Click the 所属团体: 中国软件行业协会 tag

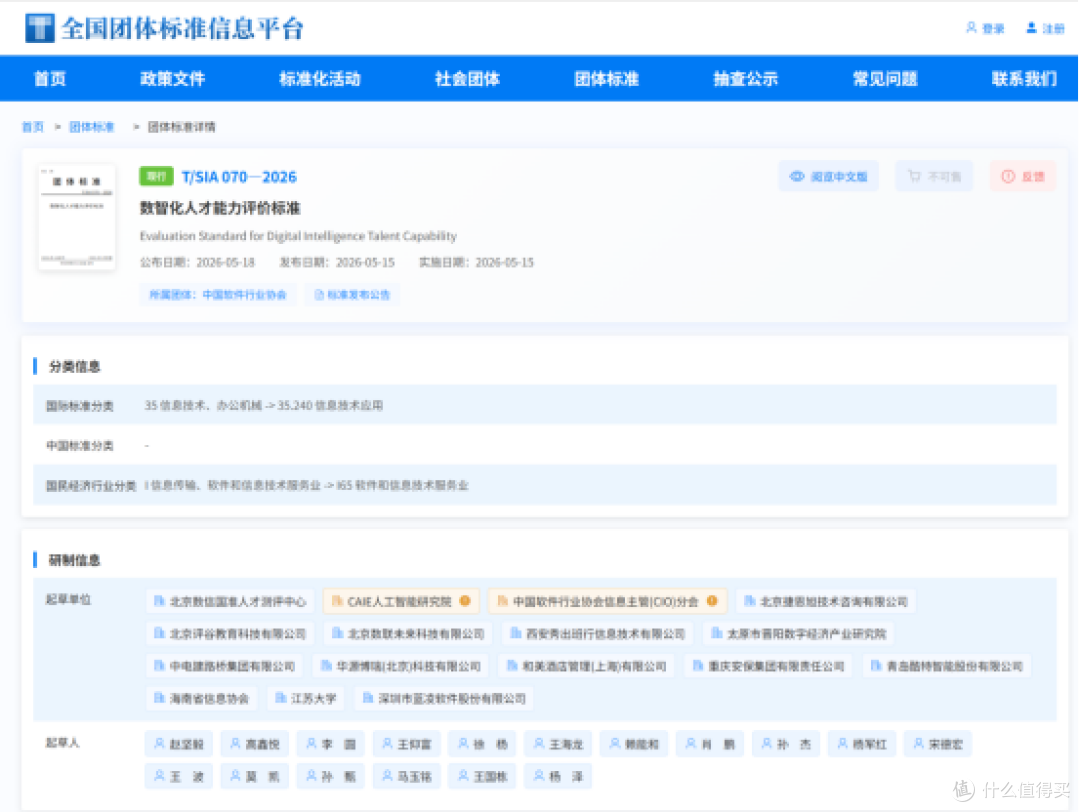[218, 295]
